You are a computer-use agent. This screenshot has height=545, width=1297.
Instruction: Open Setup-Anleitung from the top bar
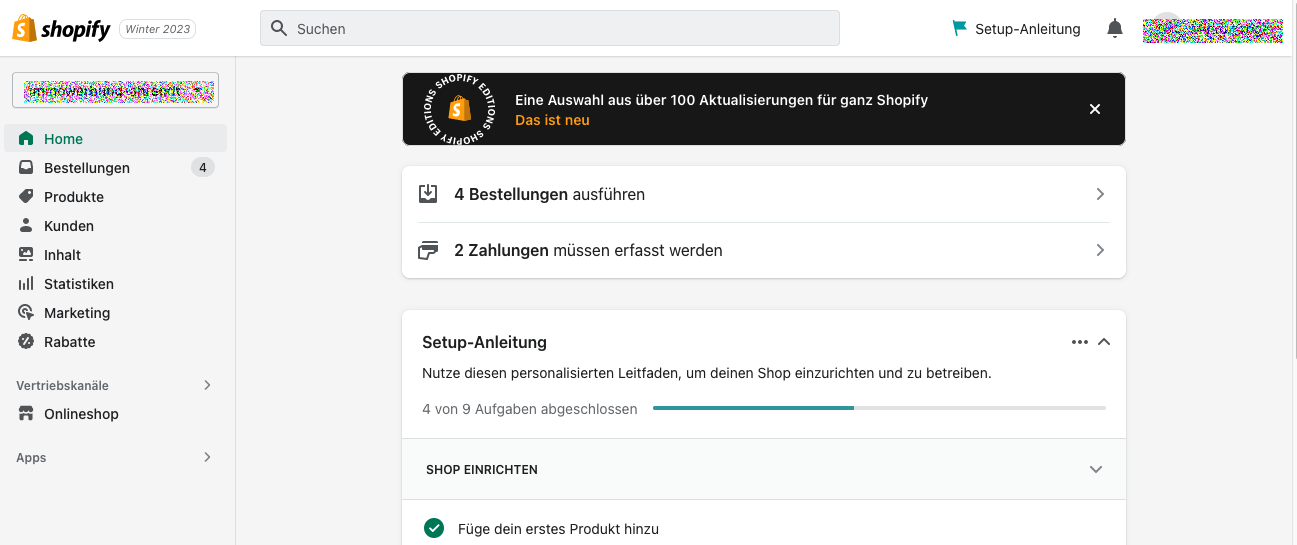point(1016,29)
